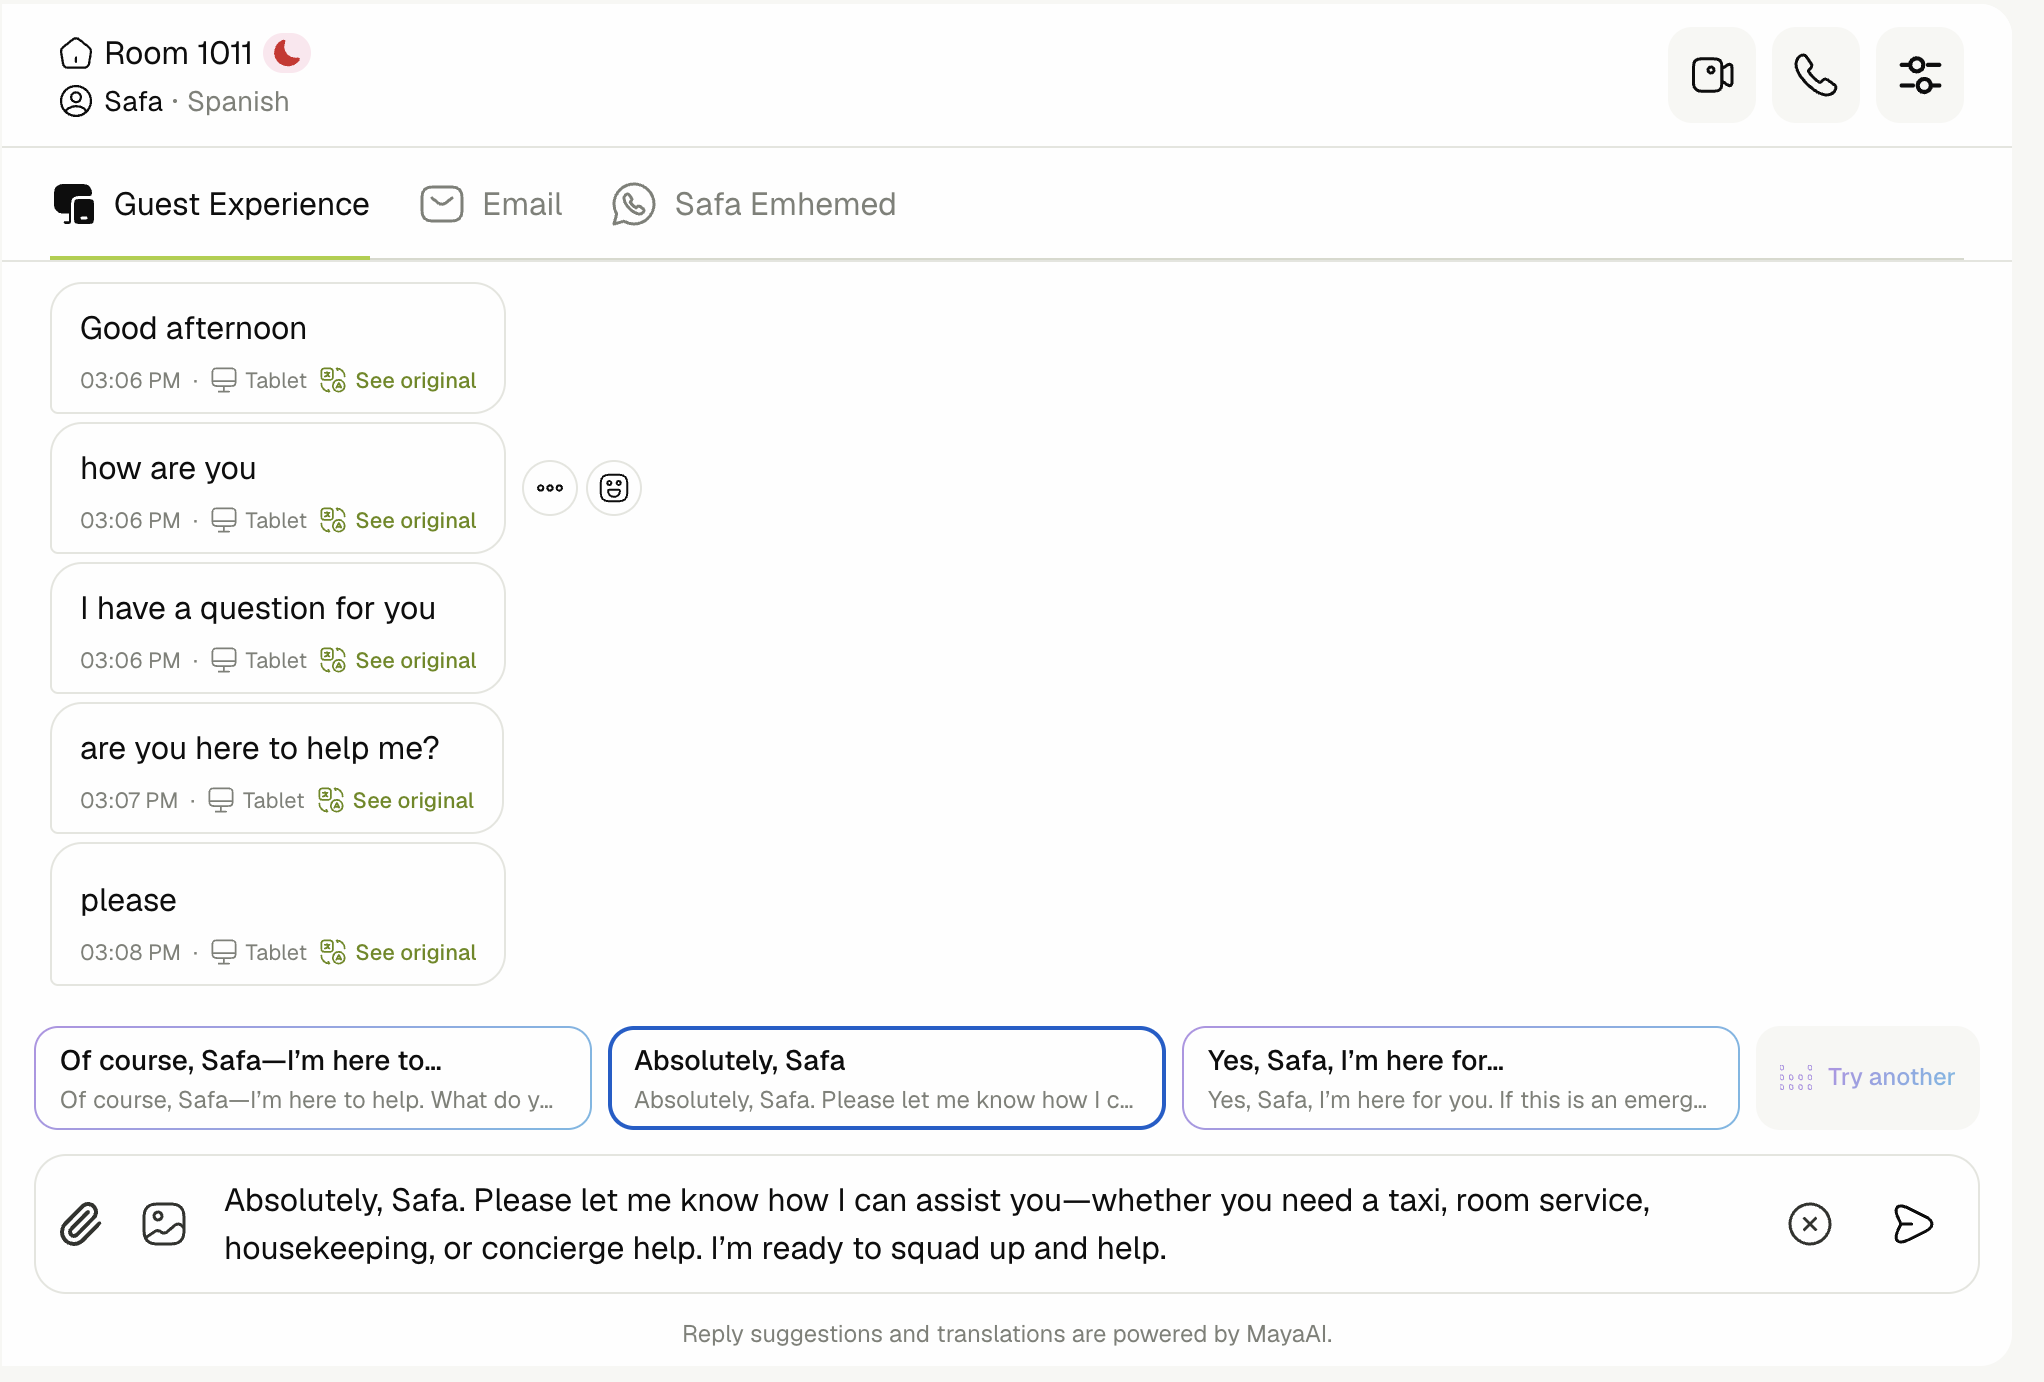
Task: Choose the 'Absolutely, Safa' reply suggestion
Action: (887, 1078)
